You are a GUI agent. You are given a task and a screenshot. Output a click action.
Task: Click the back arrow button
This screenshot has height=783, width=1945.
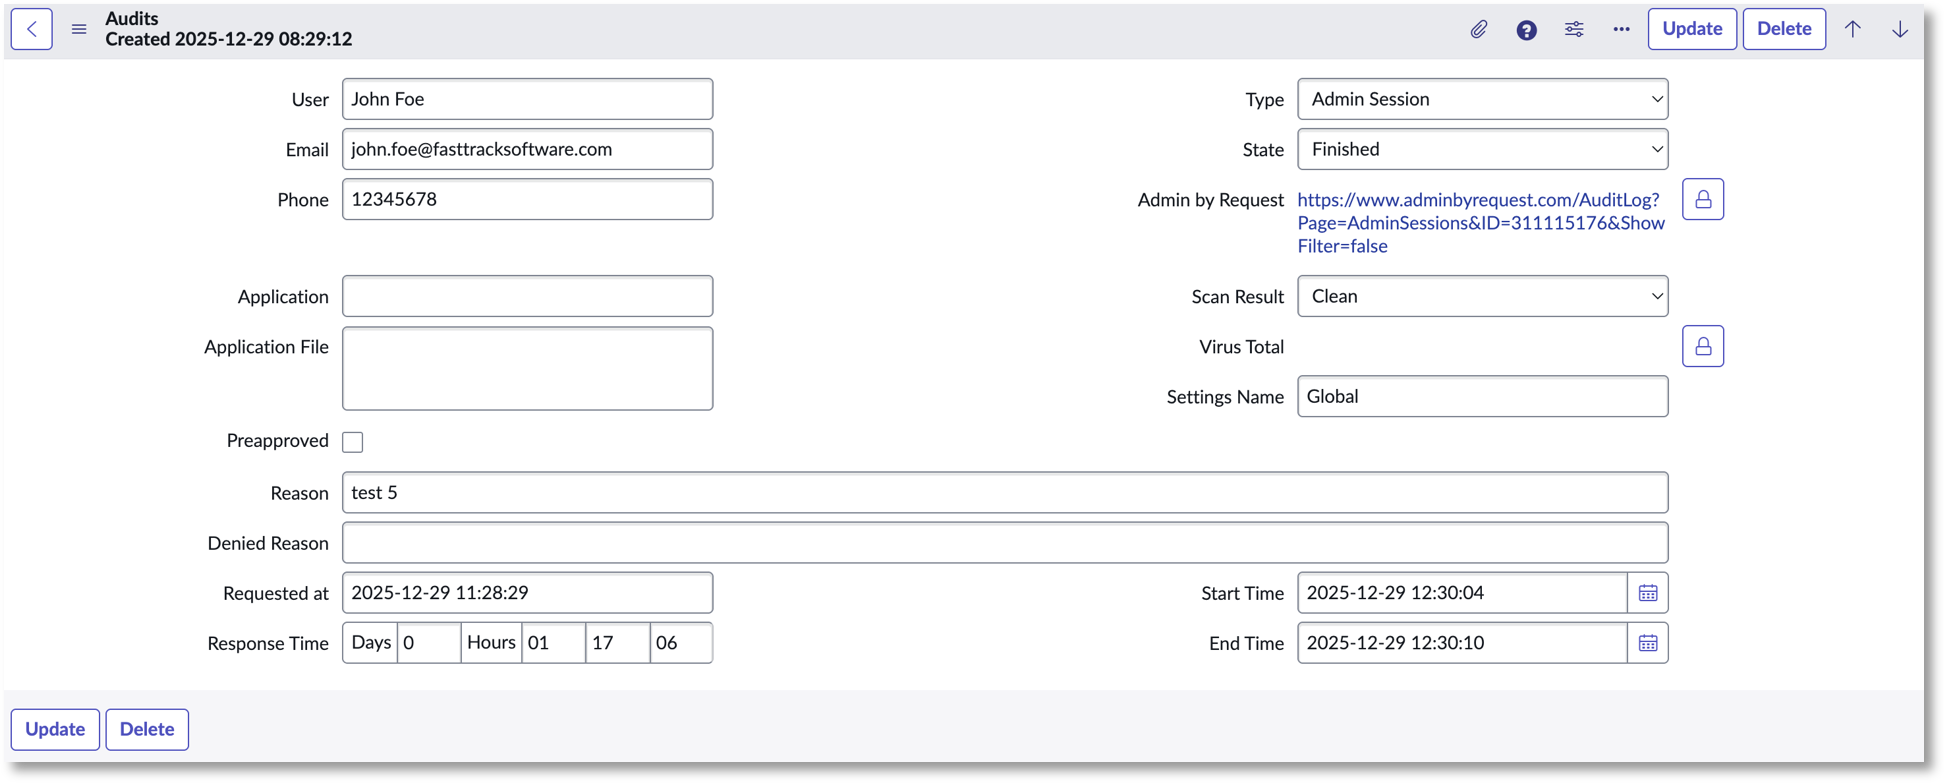tap(32, 29)
